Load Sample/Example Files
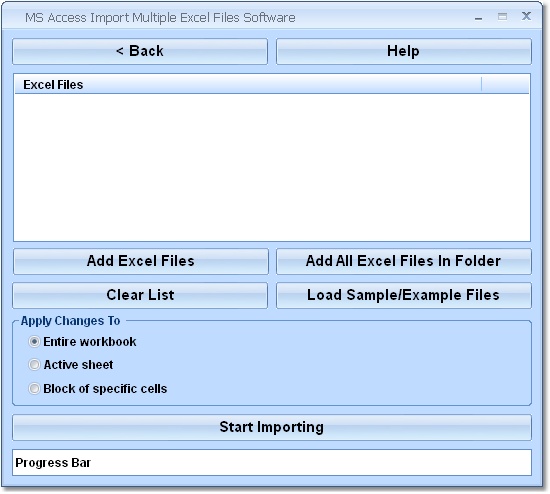 [404, 295]
